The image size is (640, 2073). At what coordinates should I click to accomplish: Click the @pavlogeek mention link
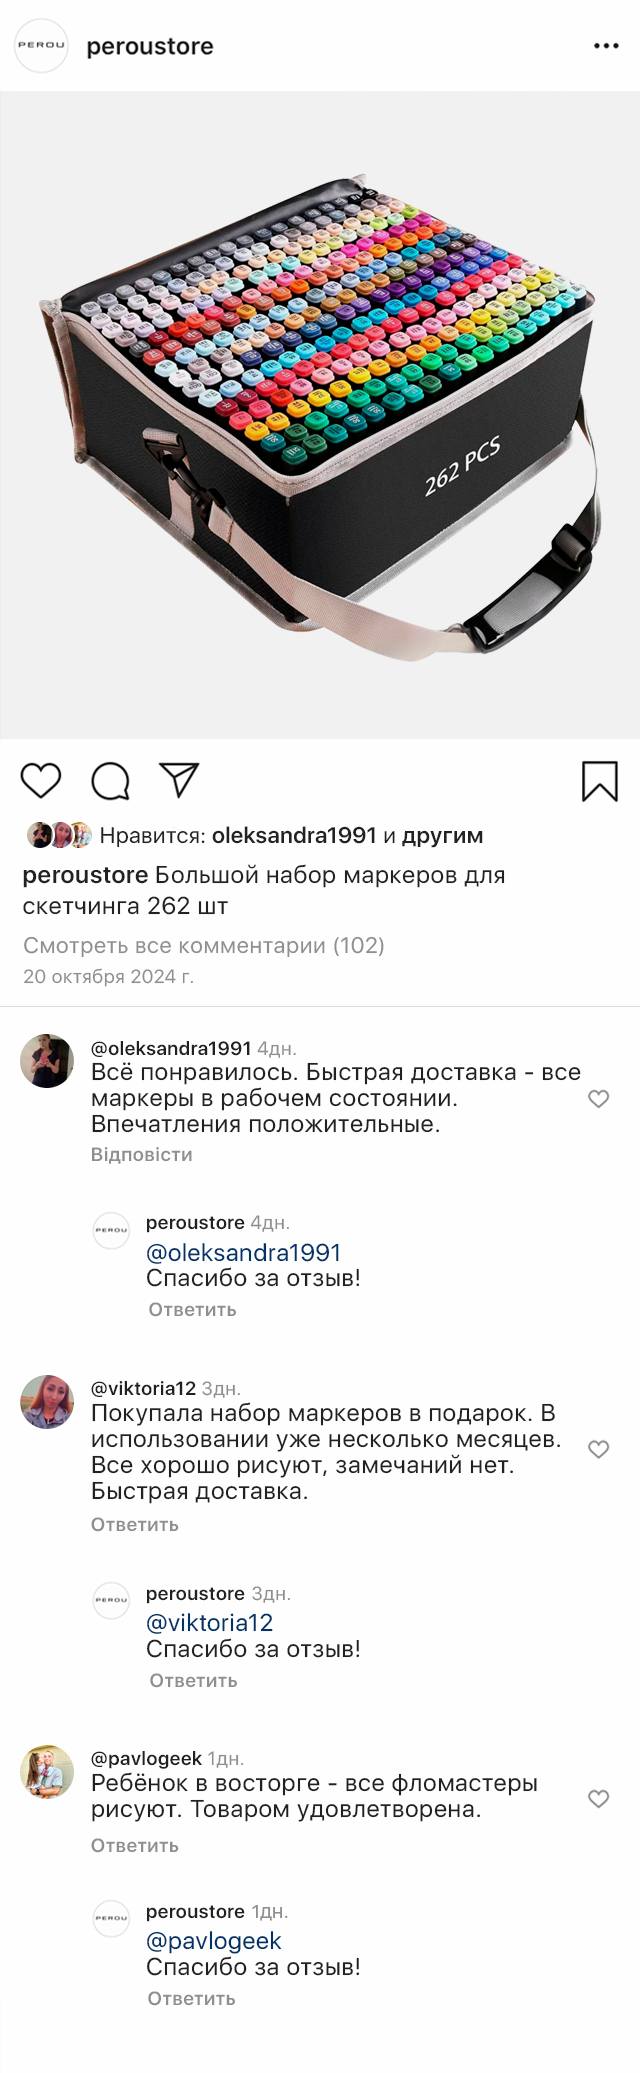pyautogui.click(x=214, y=1940)
